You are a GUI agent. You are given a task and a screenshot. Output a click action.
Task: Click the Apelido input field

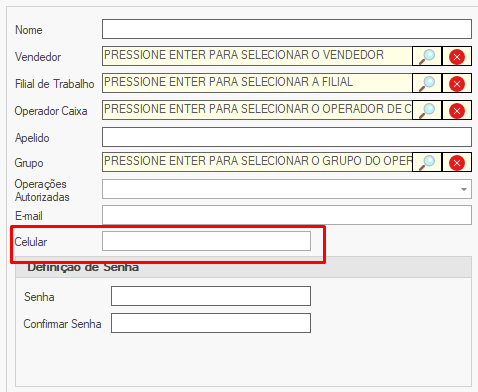[287, 137]
